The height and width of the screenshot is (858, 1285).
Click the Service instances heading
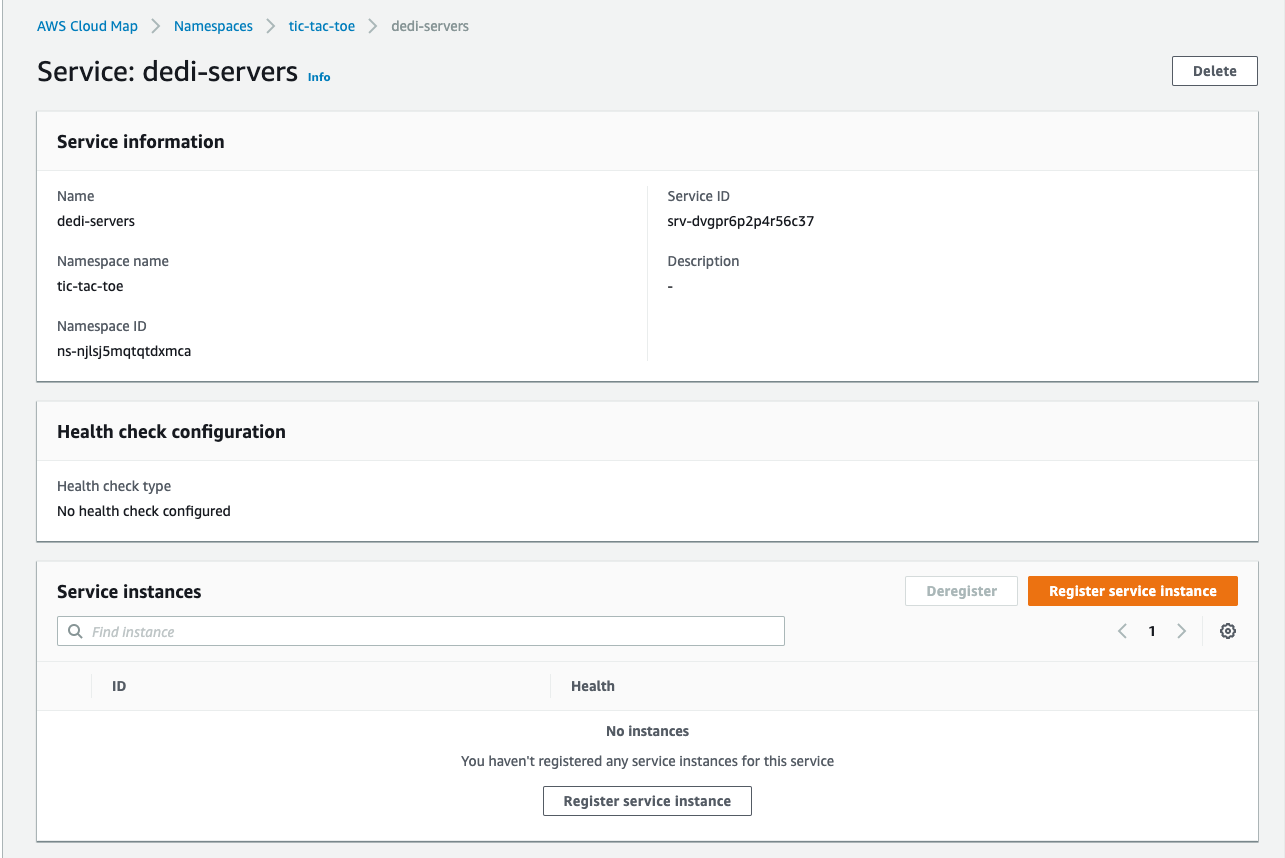click(x=129, y=592)
